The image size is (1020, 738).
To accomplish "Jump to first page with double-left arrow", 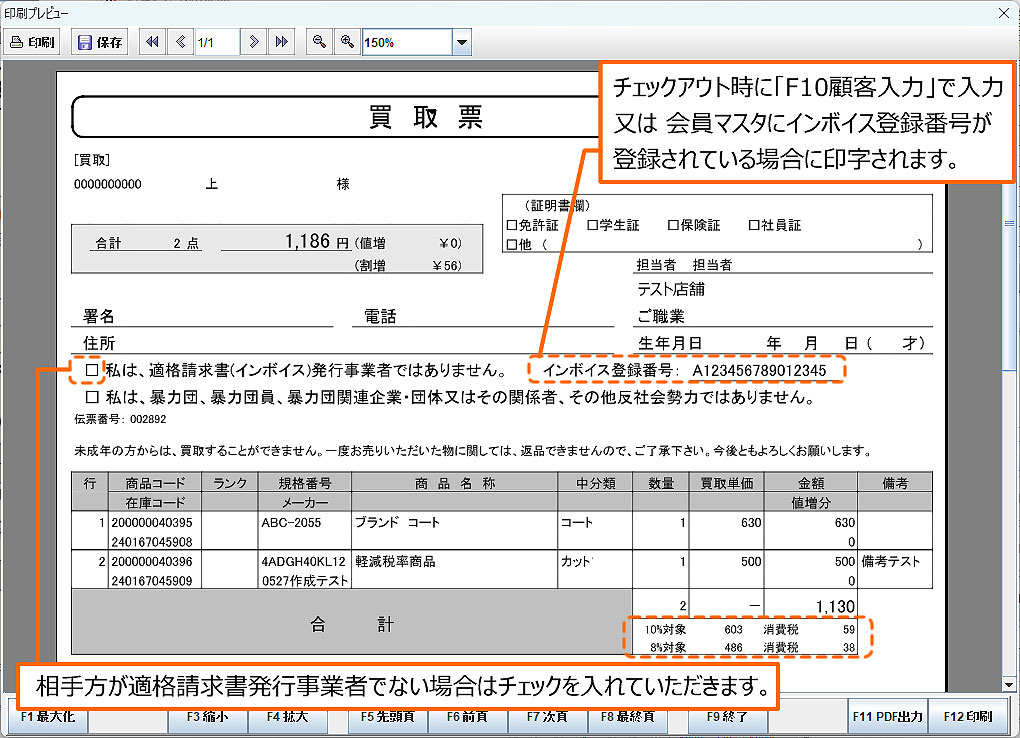I will click(152, 42).
